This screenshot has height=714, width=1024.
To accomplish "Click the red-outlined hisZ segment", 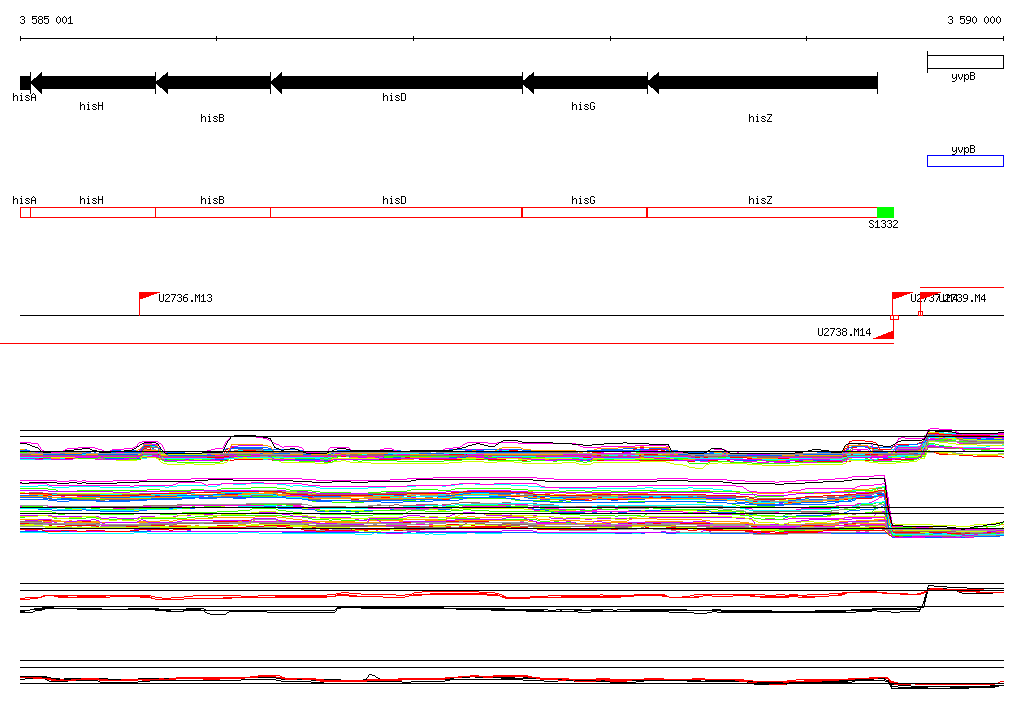I will tap(762, 212).
